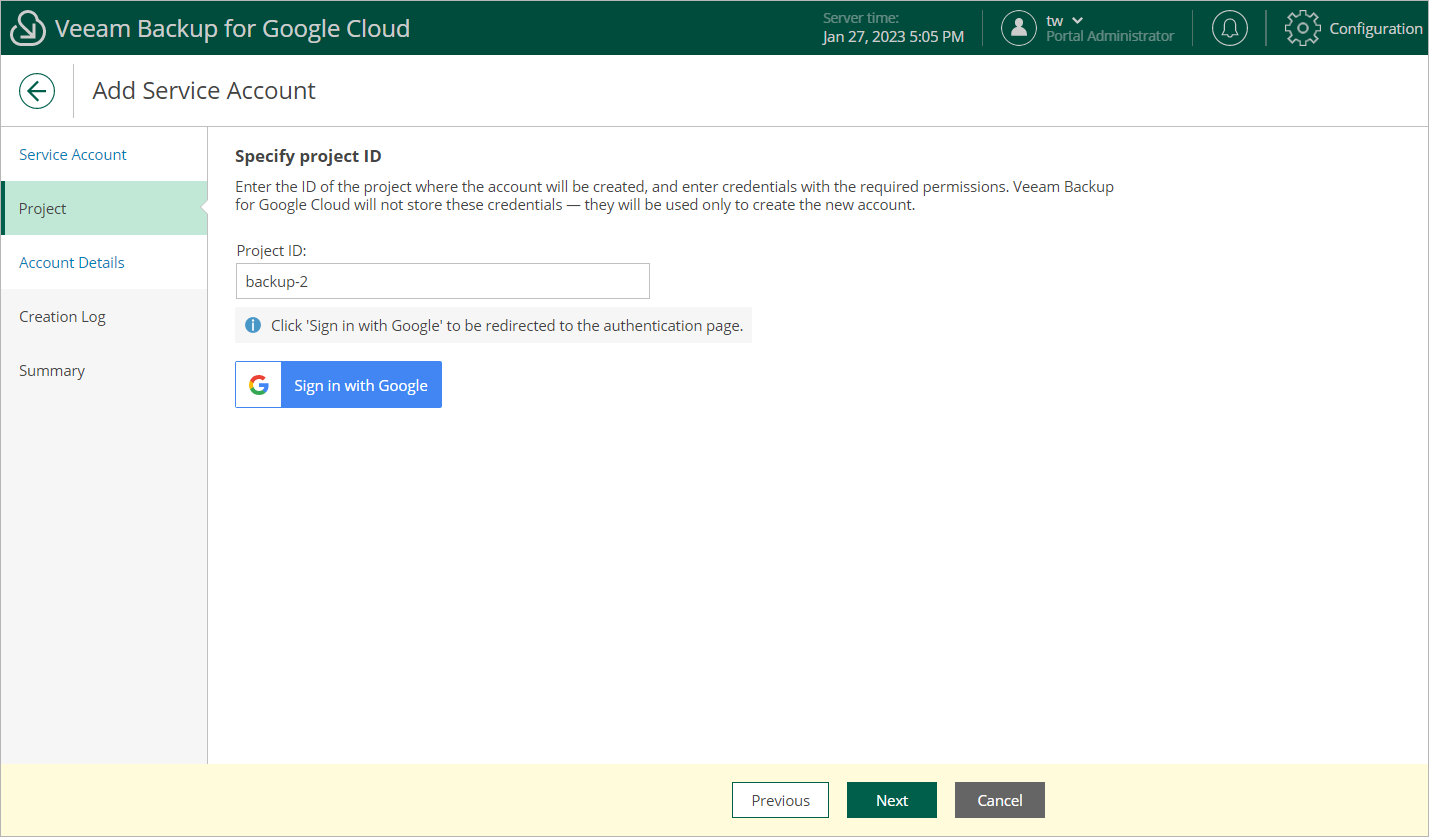The image size is (1429, 837).
Task: Click the Configuration gear icon
Action: [x=1302, y=29]
